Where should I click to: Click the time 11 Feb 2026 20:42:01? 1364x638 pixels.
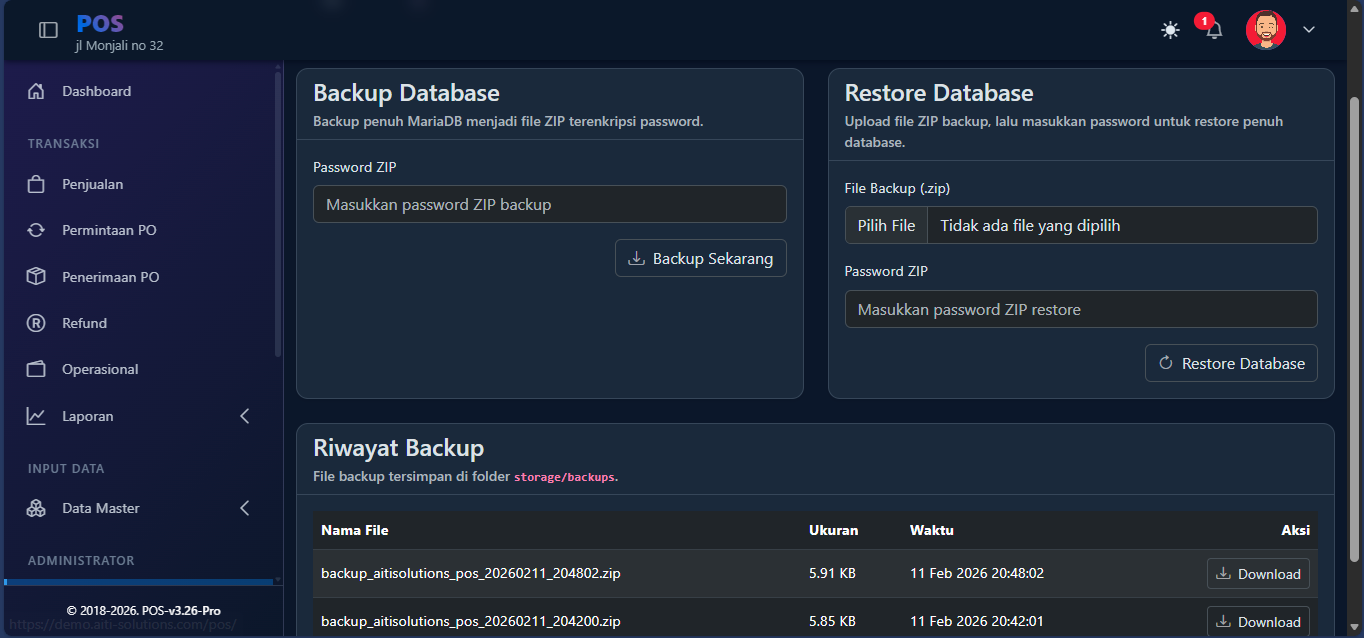click(977, 621)
